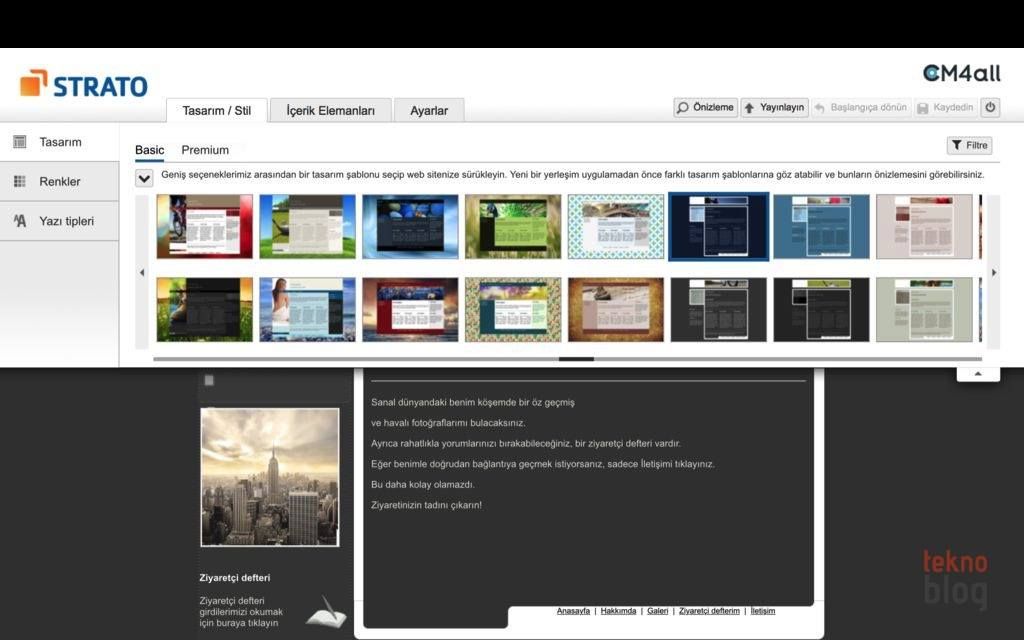Click the STRATO logo

point(84,85)
